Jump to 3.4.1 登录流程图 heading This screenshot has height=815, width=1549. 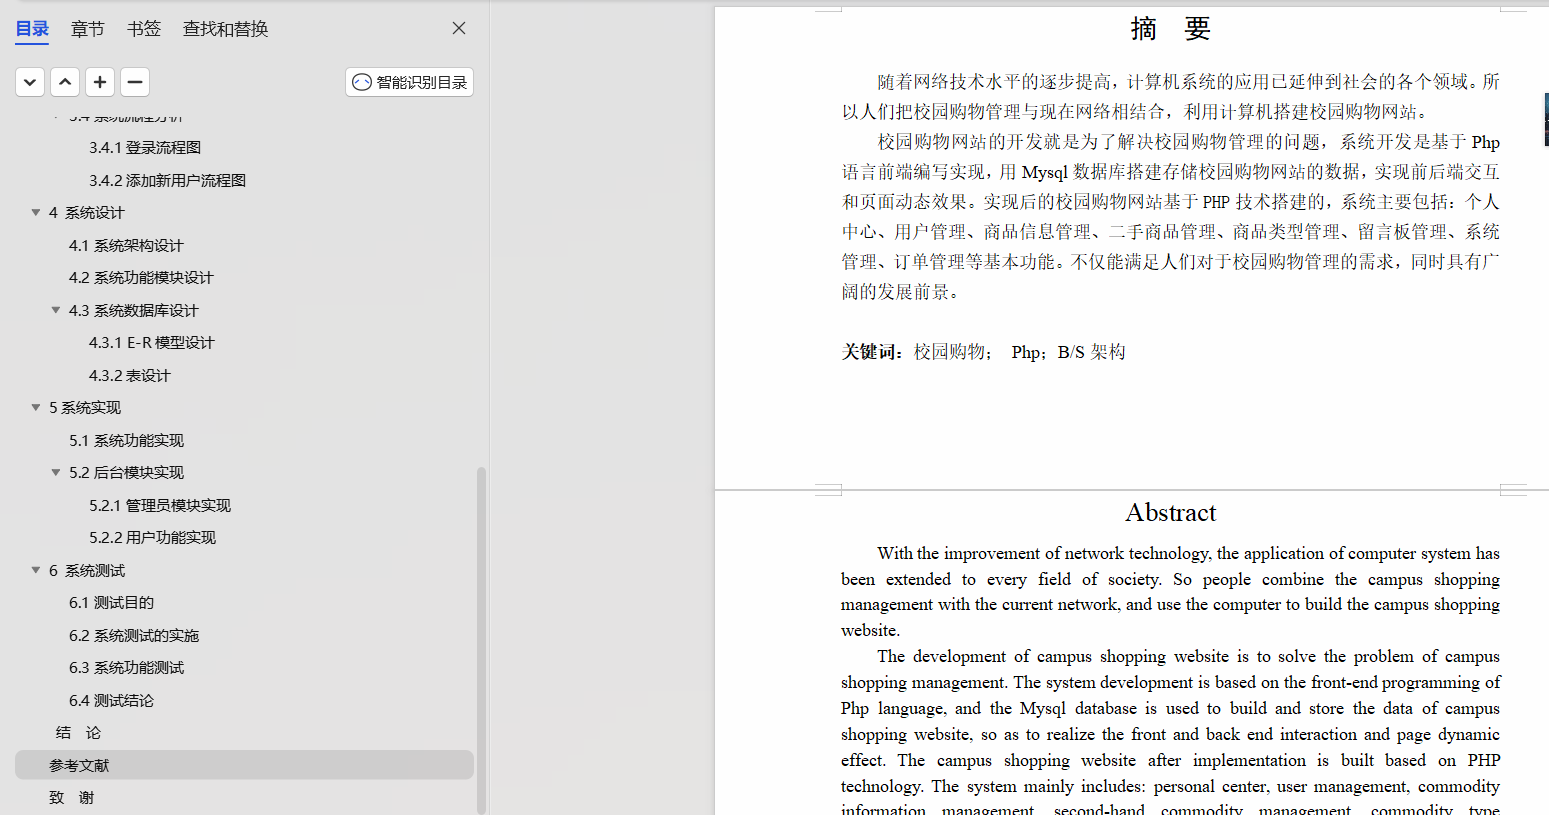click(x=145, y=147)
